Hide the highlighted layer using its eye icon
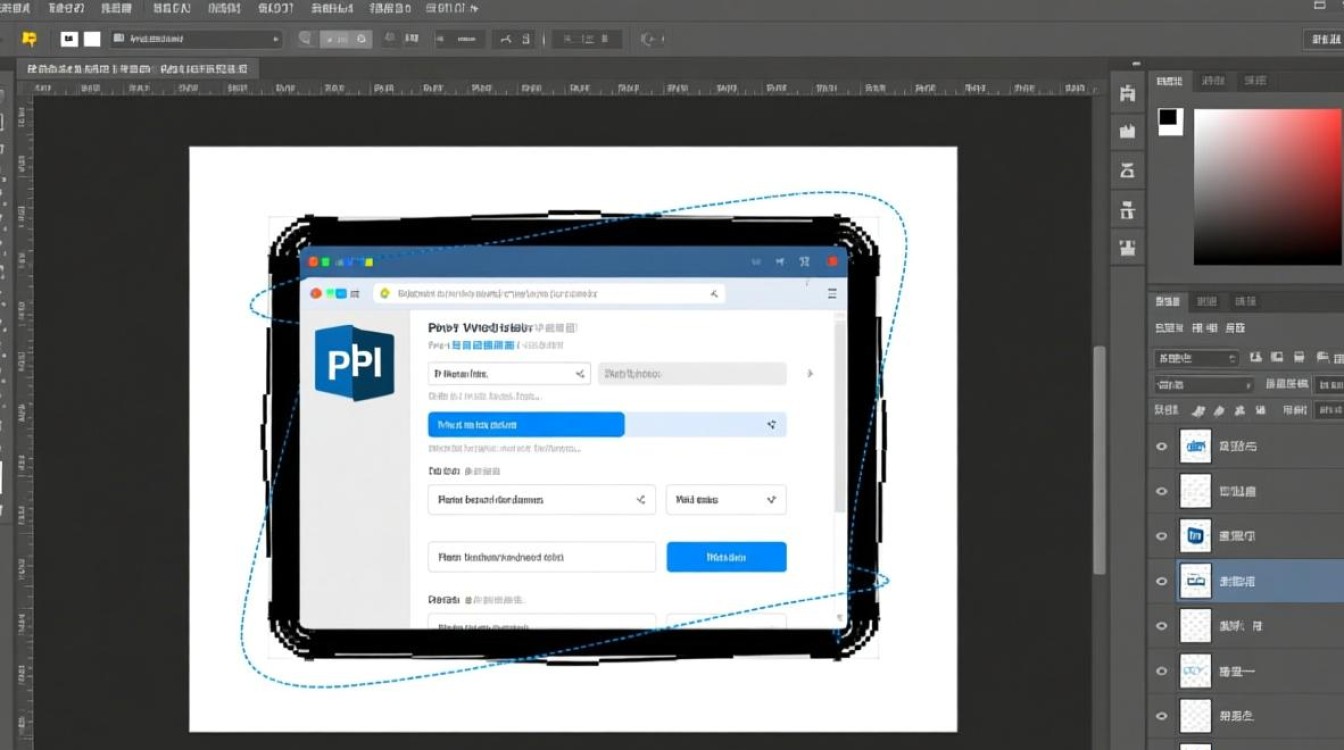 1161,580
